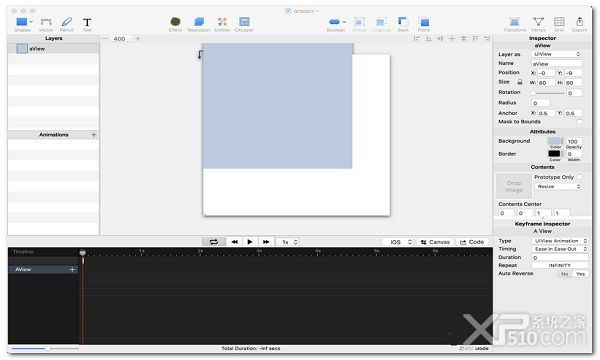This screenshot has width=600, height=360.
Task: Click the Background opacity field
Action: tap(574, 142)
